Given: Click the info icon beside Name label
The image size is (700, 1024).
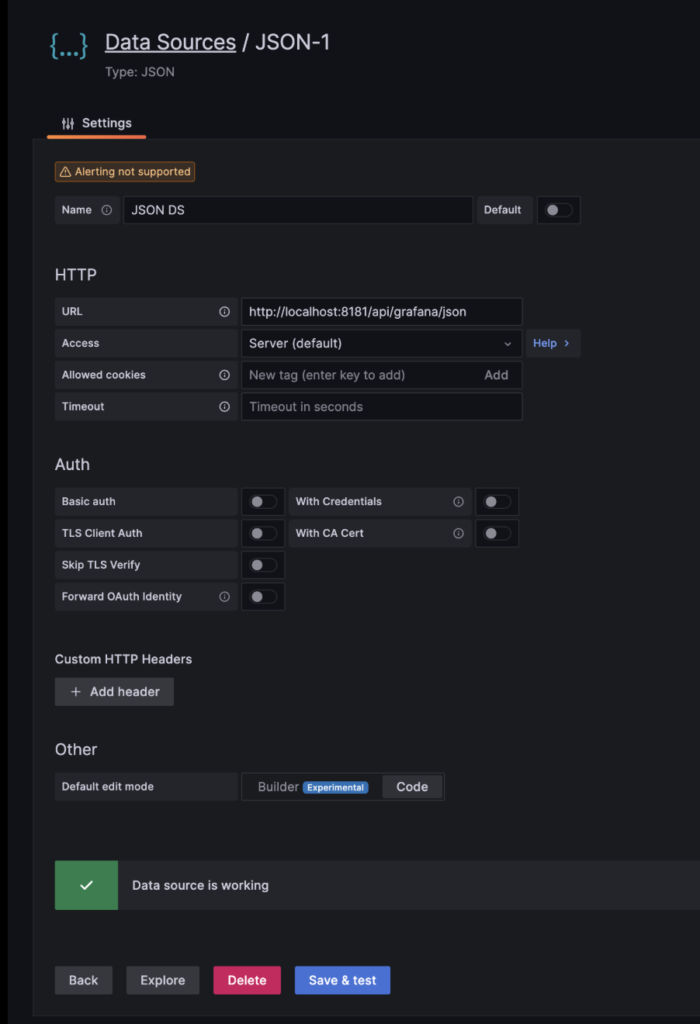Looking at the screenshot, I should (x=107, y=210).
